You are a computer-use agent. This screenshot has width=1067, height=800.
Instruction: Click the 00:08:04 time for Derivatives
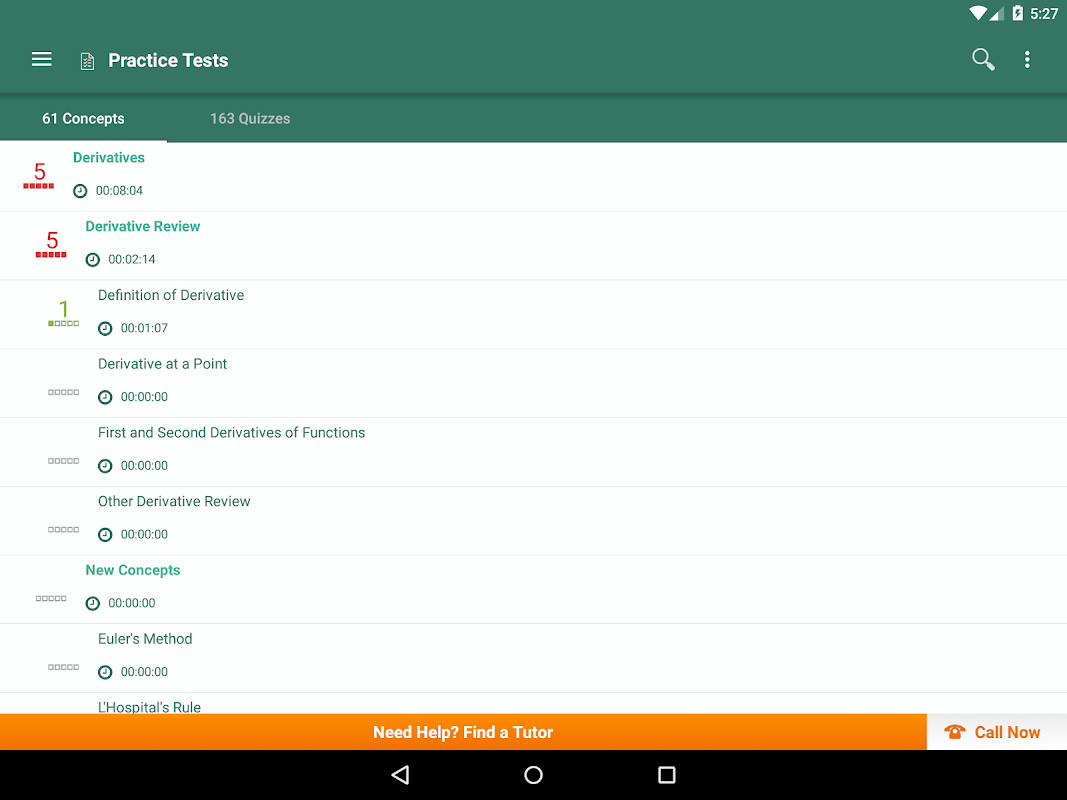[x=119, y=190]
